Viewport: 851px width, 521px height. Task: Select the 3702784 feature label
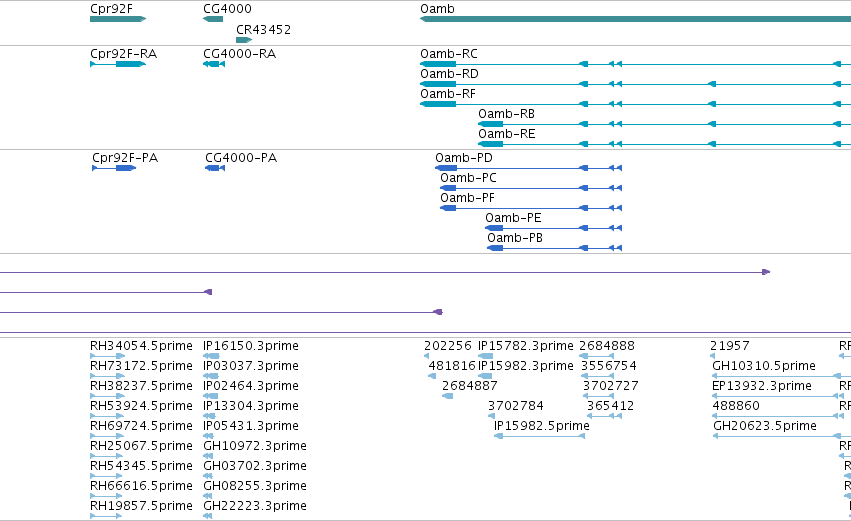tap(516, 406)
